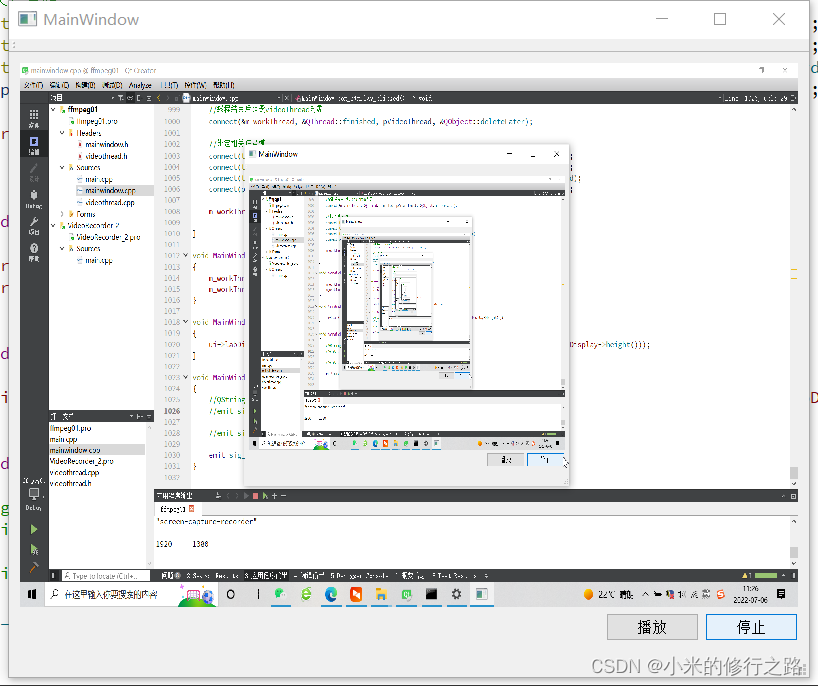Open the 文件(F) menu
Screen dimensions: 818x686
tap(33, 85)
